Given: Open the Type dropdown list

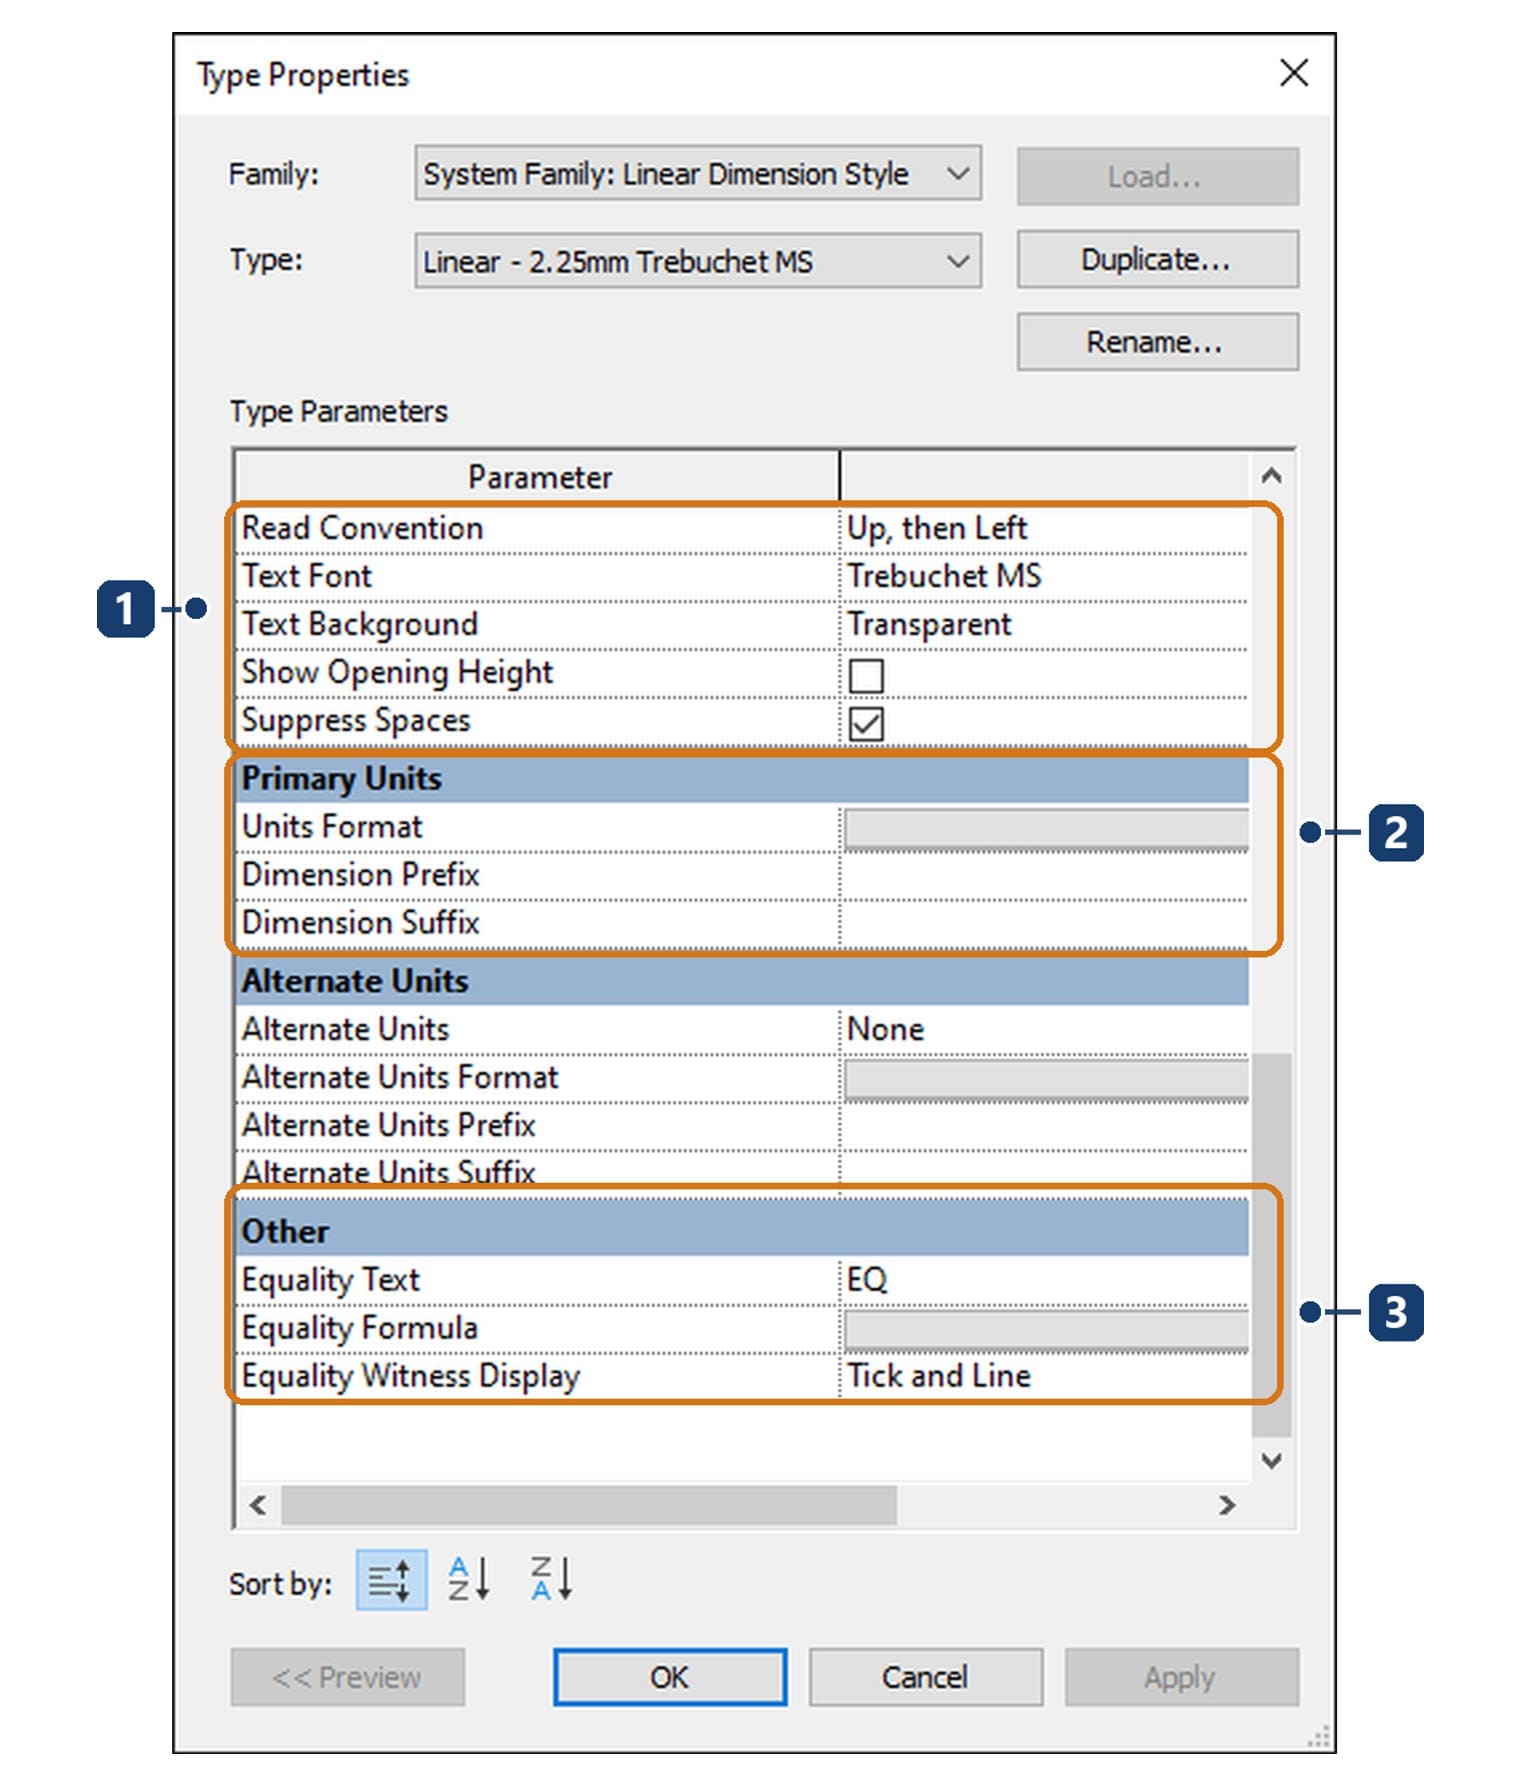Looking at the screenshot, I should click(698, 261).
